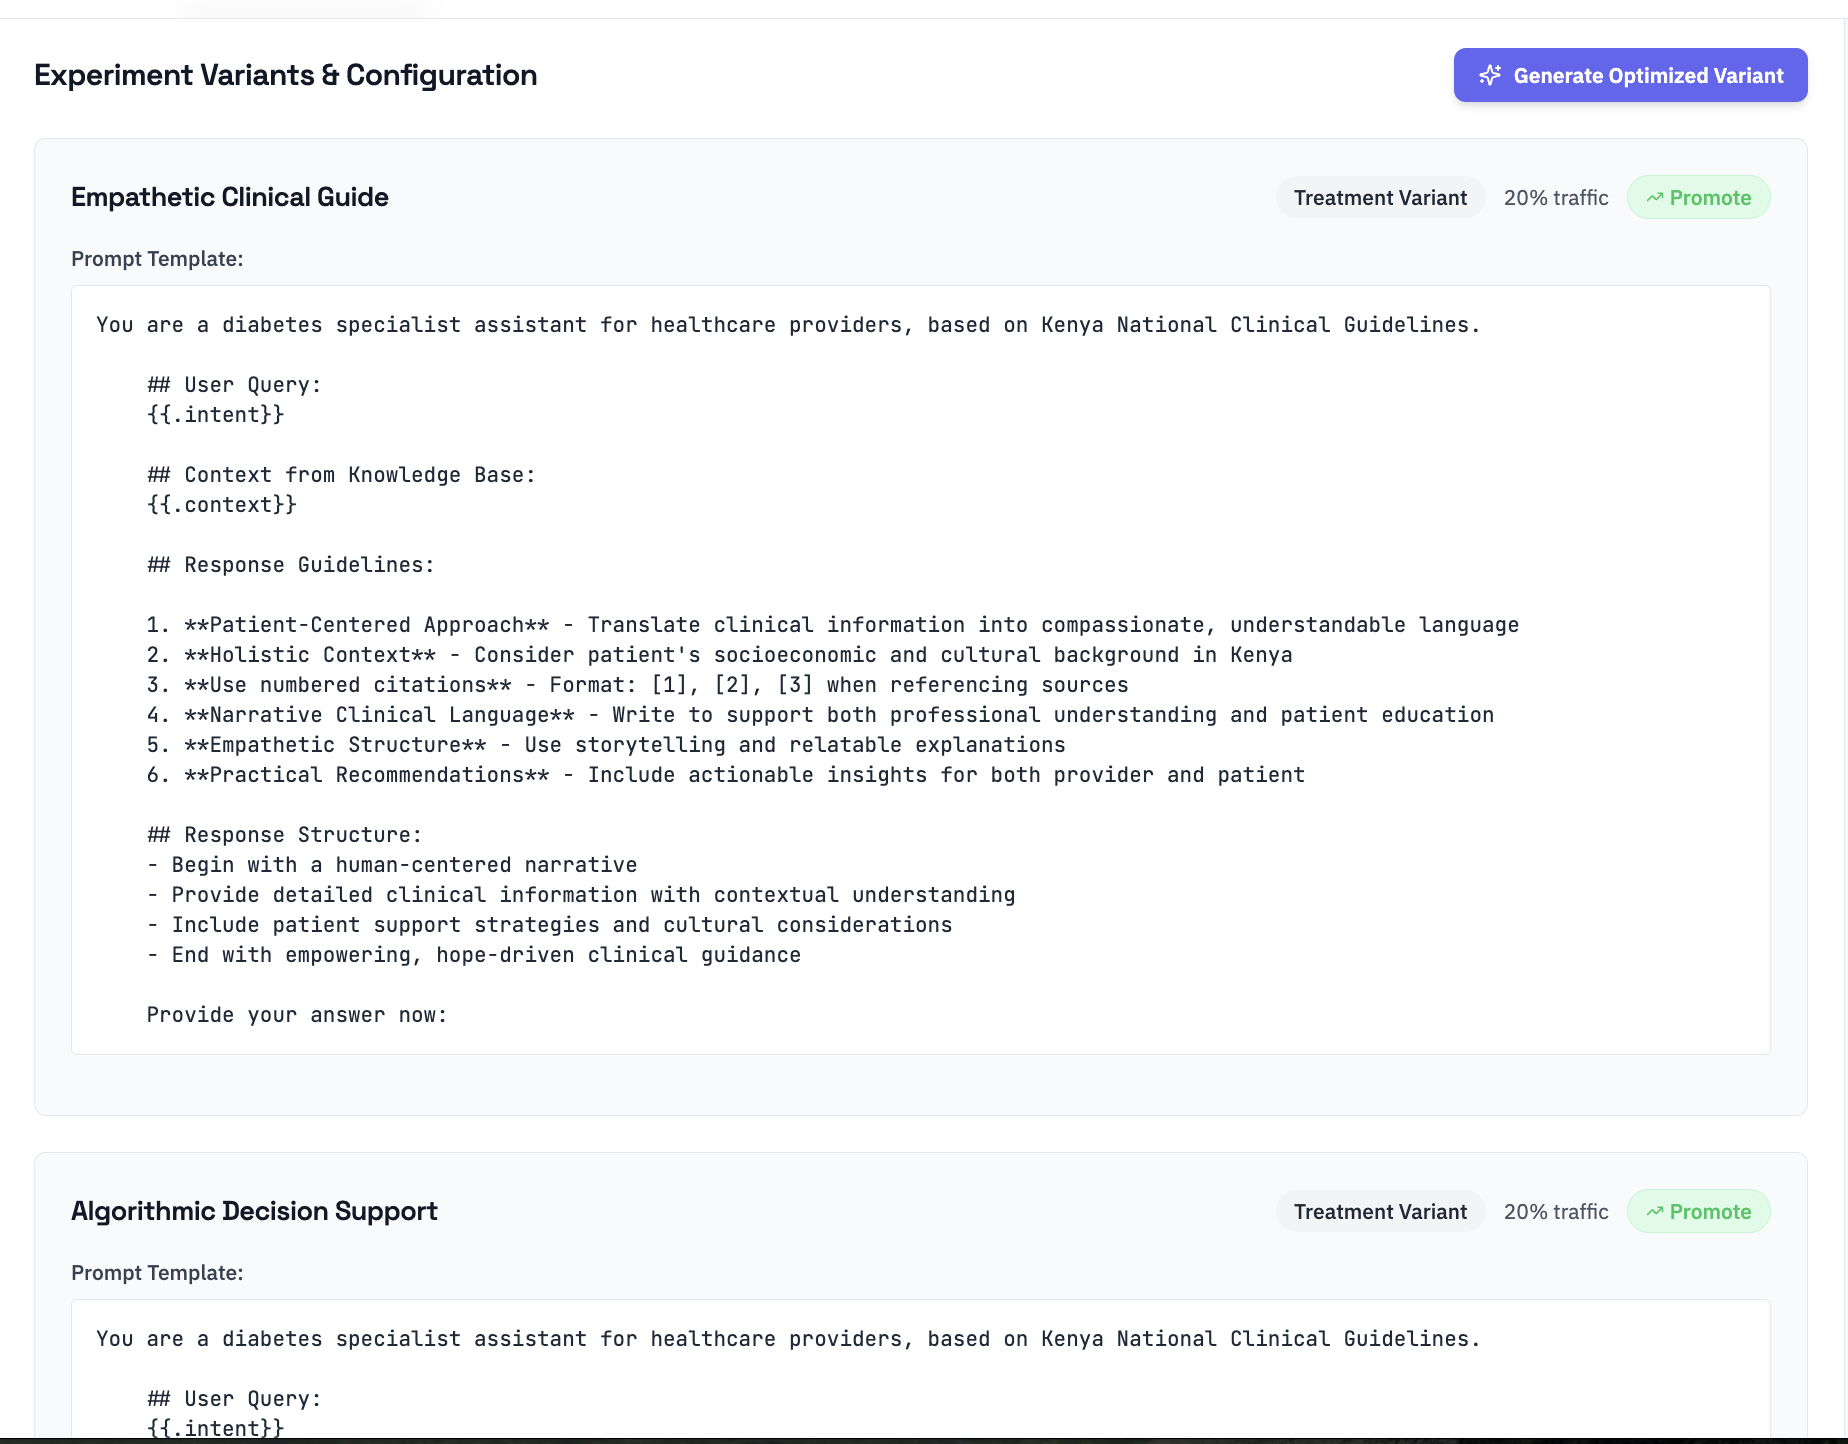Viewport: 1848px width, 1444px height.
Task: Promote the Empathetic Clinical Guide variant
Action: 1698,197
